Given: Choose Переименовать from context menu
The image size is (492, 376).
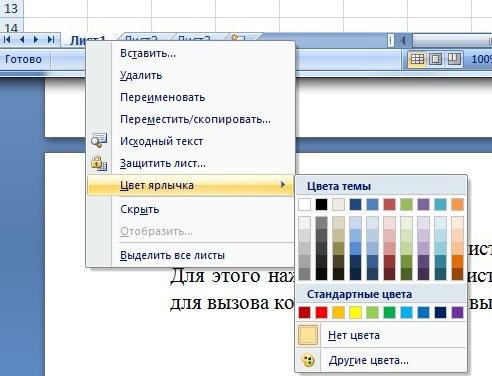Looking at the screenshot, I should click(163, 97).
